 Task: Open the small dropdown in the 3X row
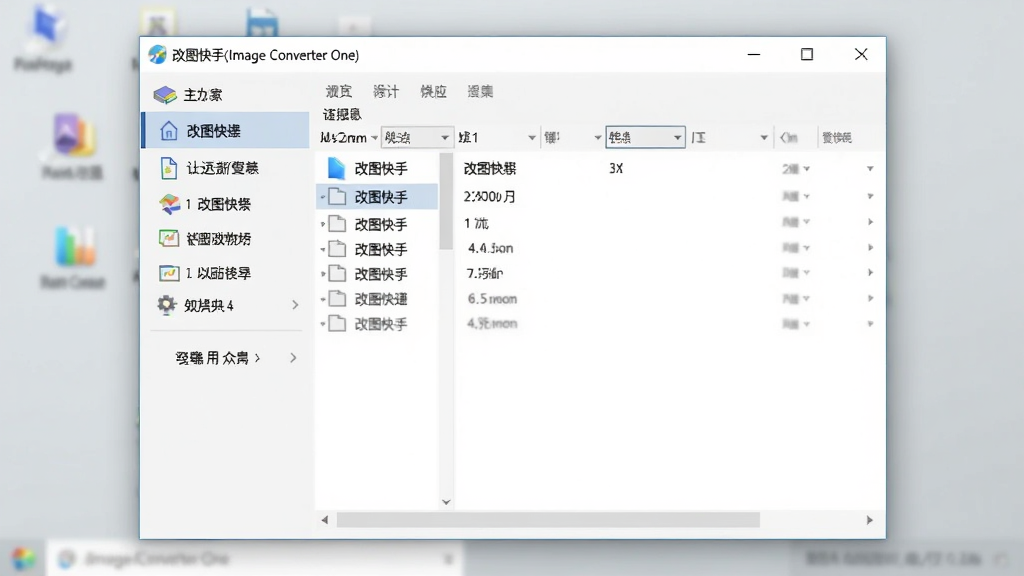point(807,169)
